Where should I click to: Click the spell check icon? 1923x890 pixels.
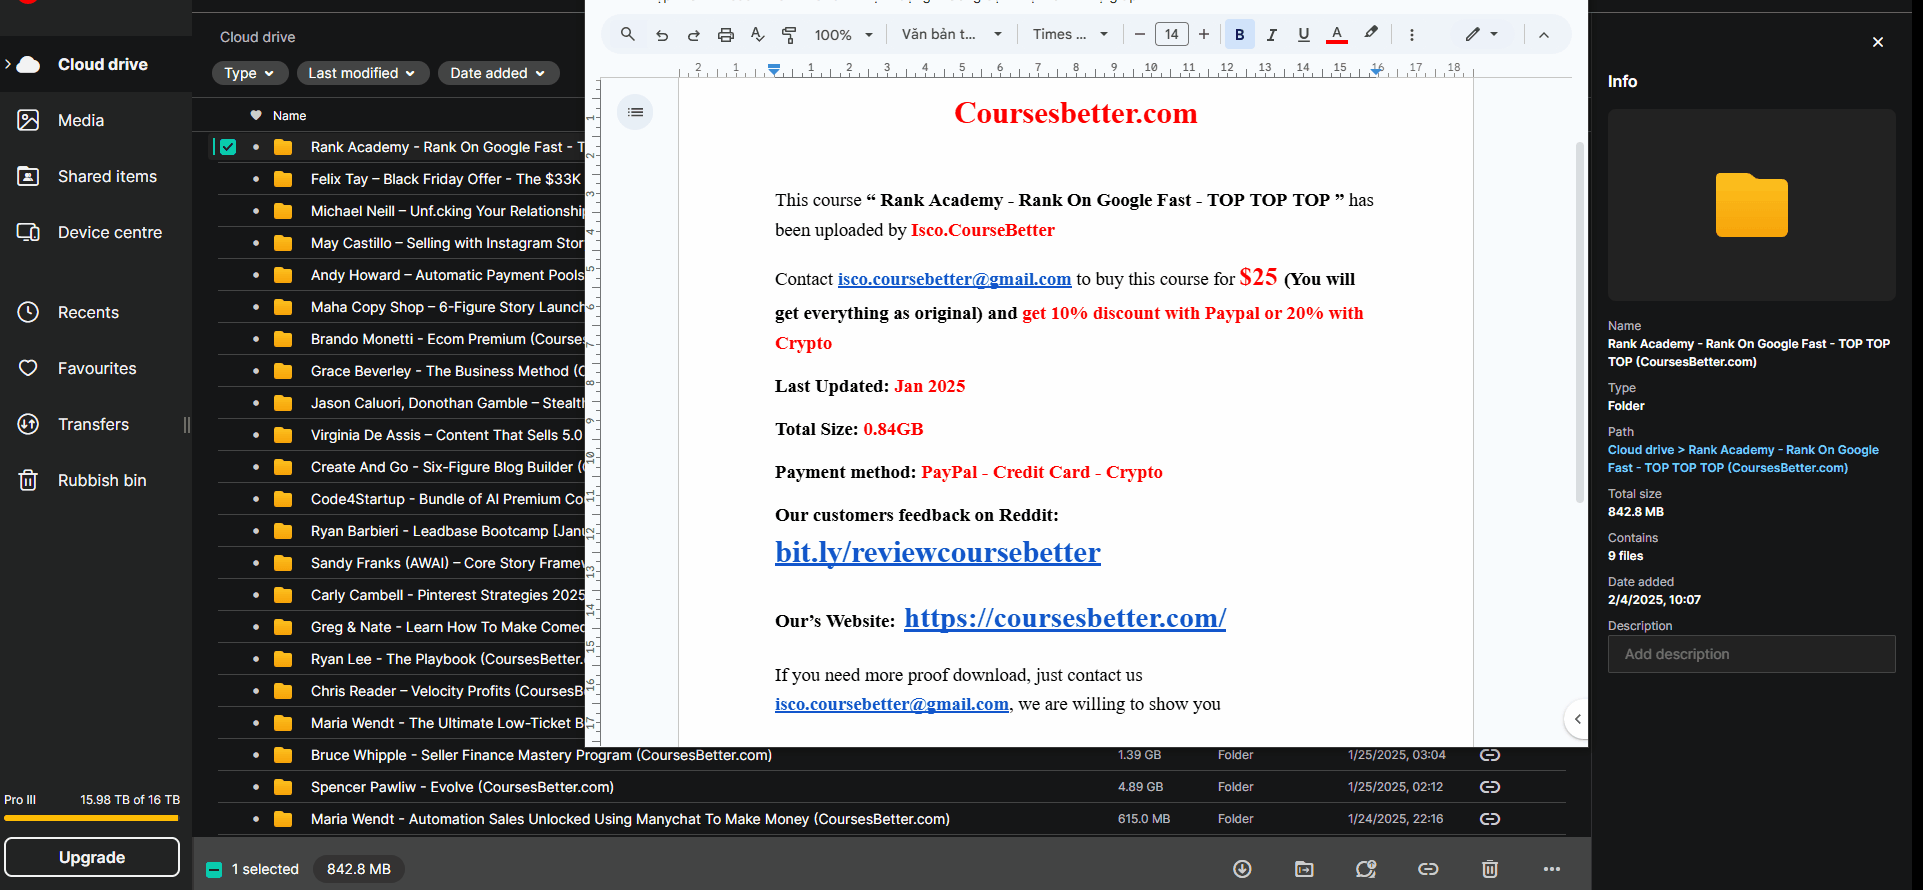click(757, 35)
